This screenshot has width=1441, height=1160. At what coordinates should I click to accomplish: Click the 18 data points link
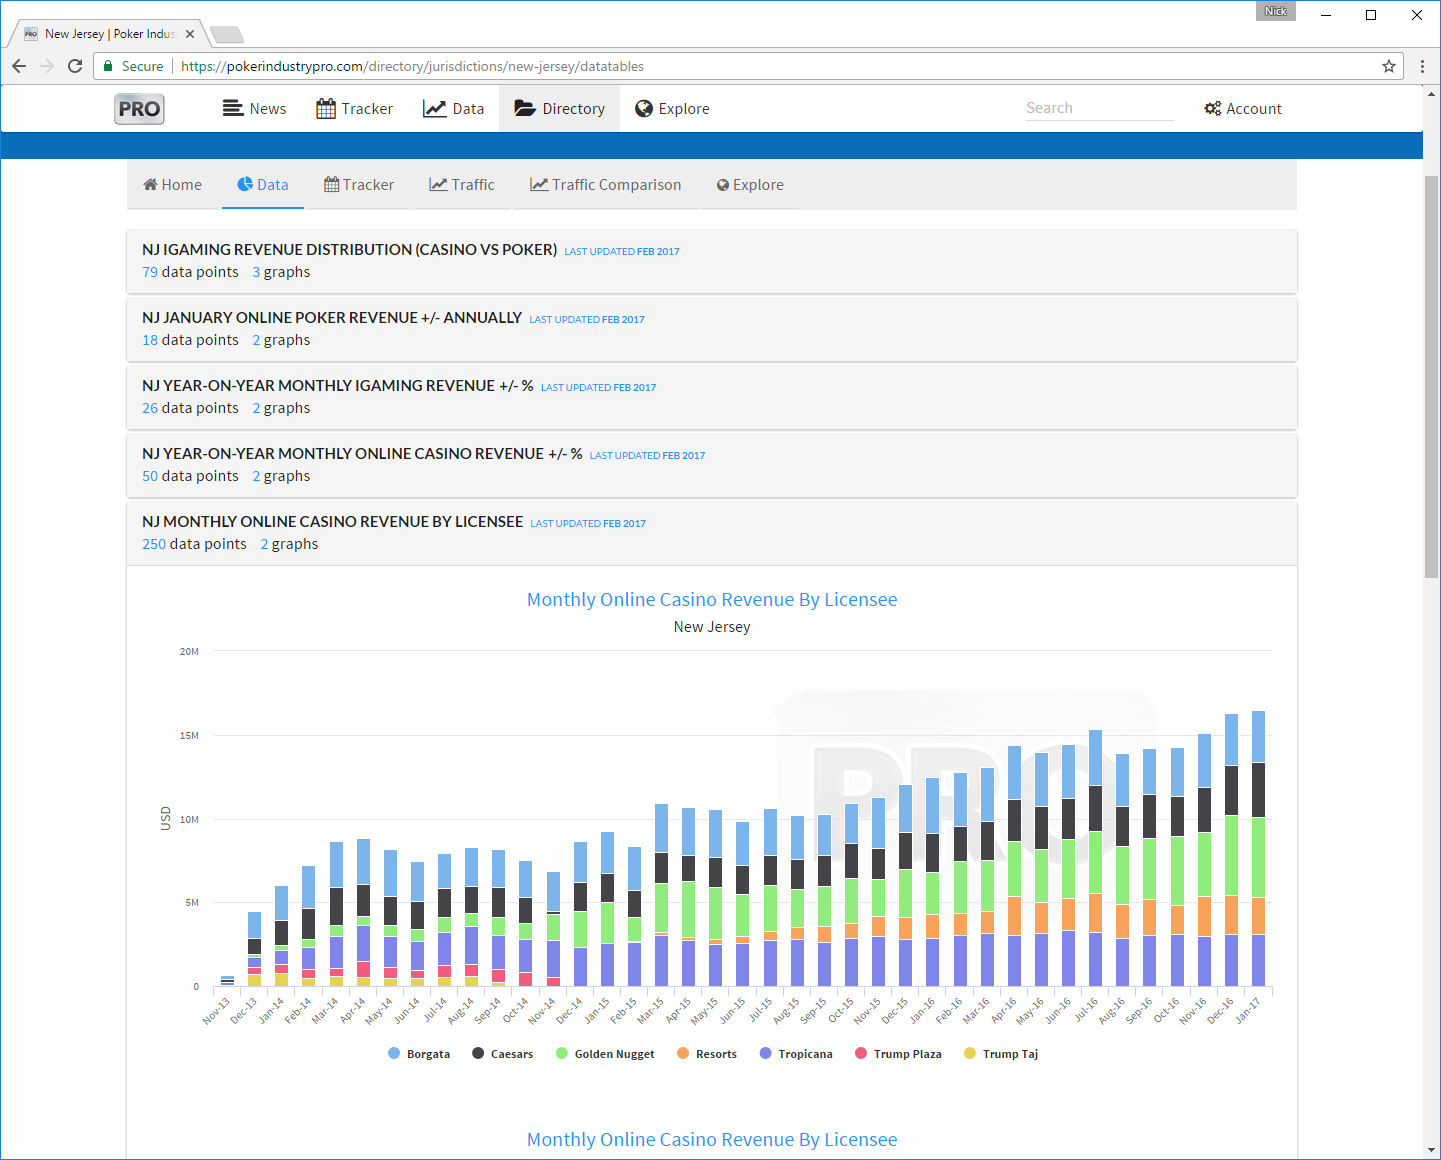(x=190, y=340)
